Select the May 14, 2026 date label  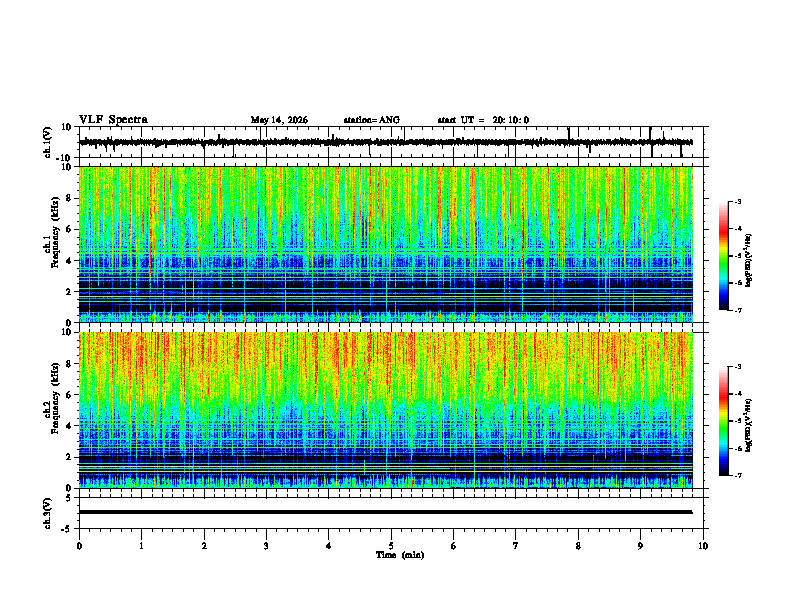tap(279, 120)
